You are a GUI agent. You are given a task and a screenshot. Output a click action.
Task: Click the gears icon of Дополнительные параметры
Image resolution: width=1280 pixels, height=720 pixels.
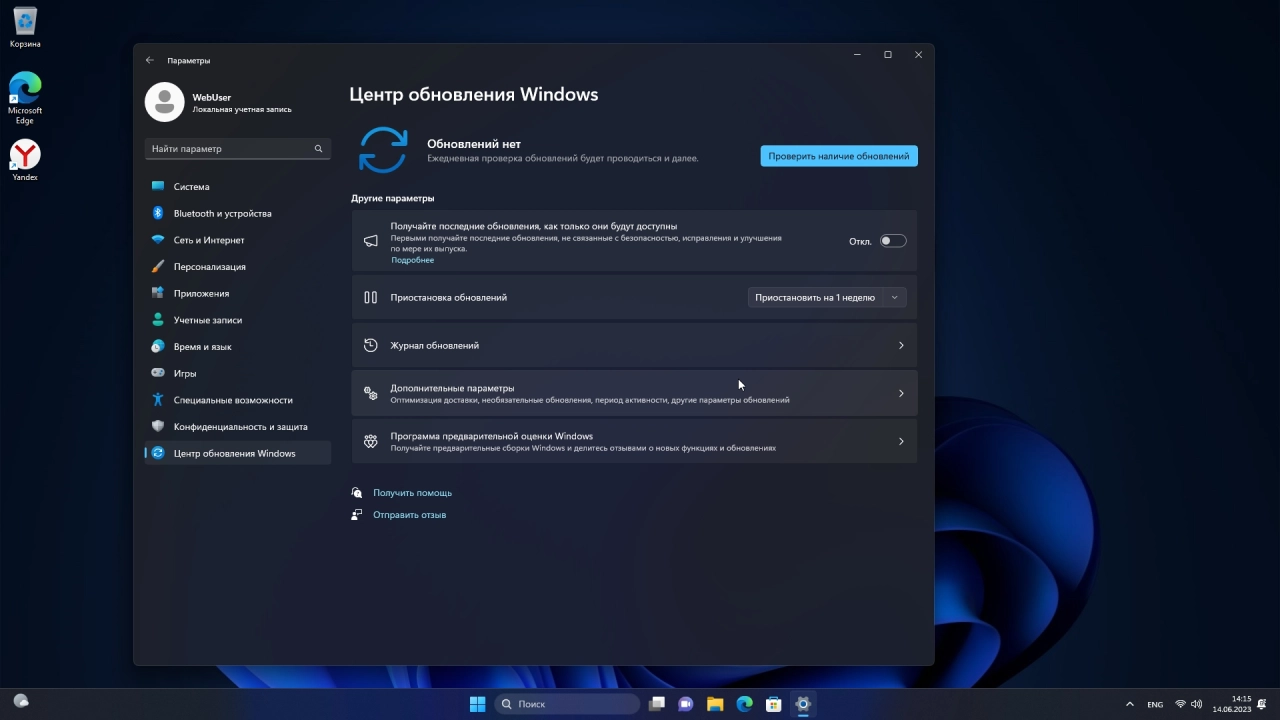(x=371, y=393)
